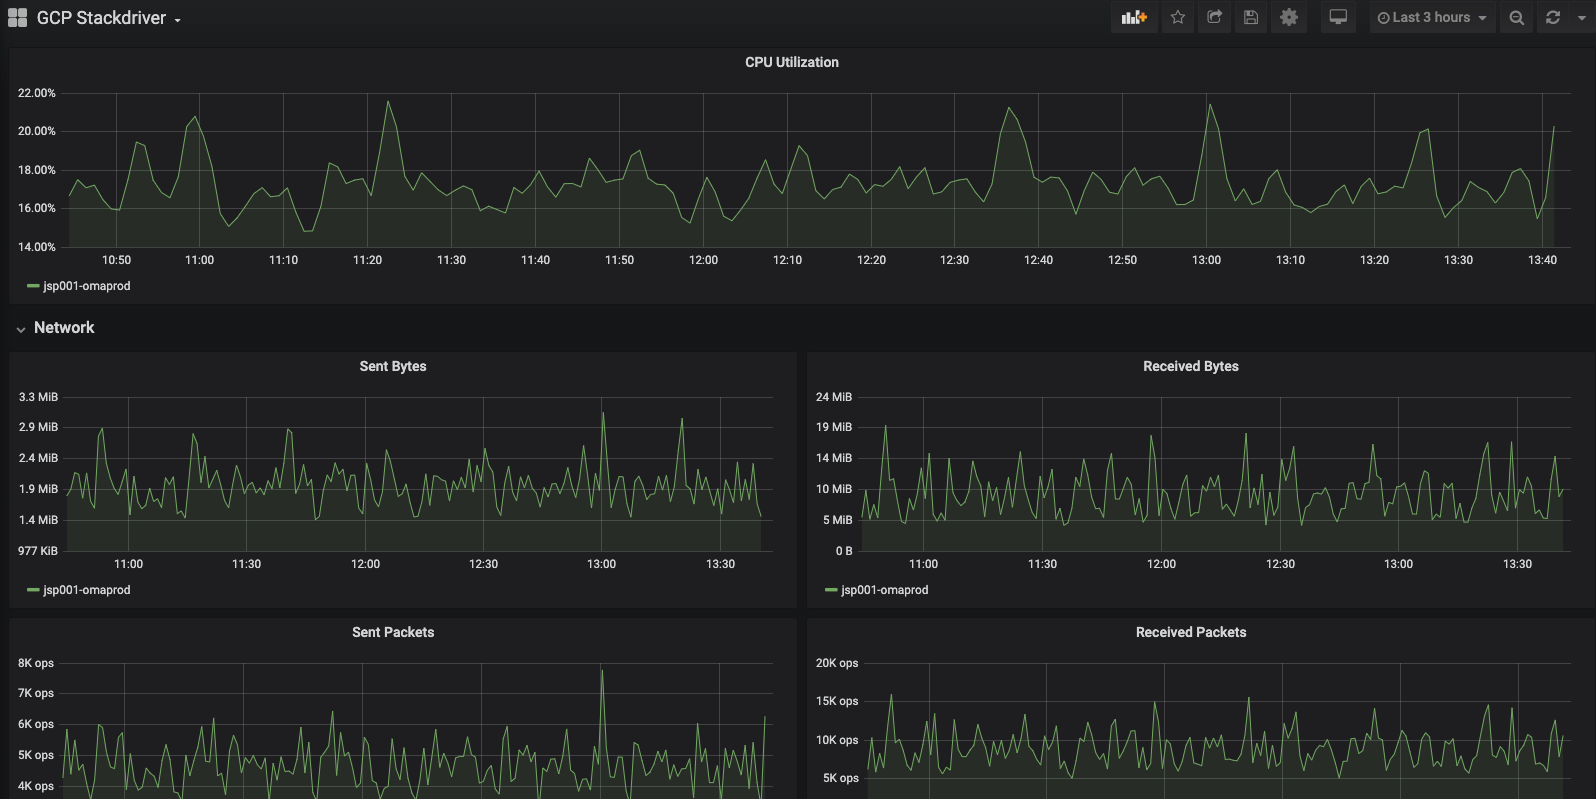Open the Grafana dashboards grid icon
Image resolution: width=1596 pixels, height=799 pixels.
(x=17, y=18)
